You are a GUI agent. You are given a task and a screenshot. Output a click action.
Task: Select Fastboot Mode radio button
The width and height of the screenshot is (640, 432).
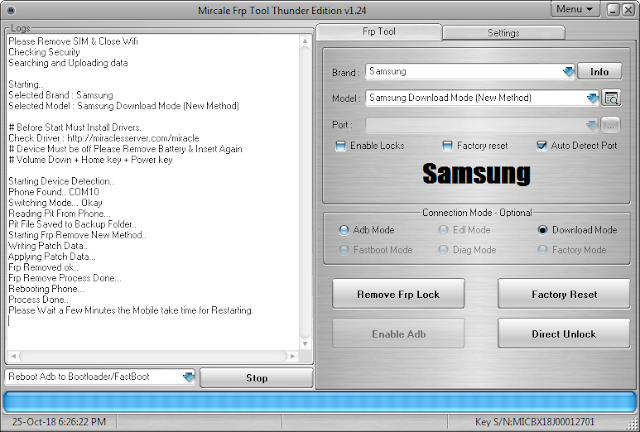(344, 249)
